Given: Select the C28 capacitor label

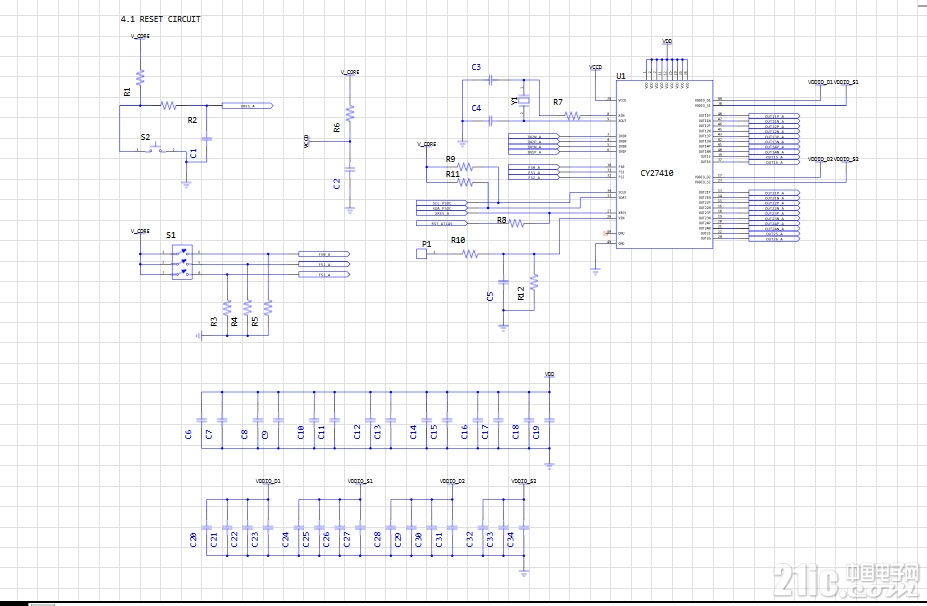Looking at the screenshot, I should coord(377,539).
